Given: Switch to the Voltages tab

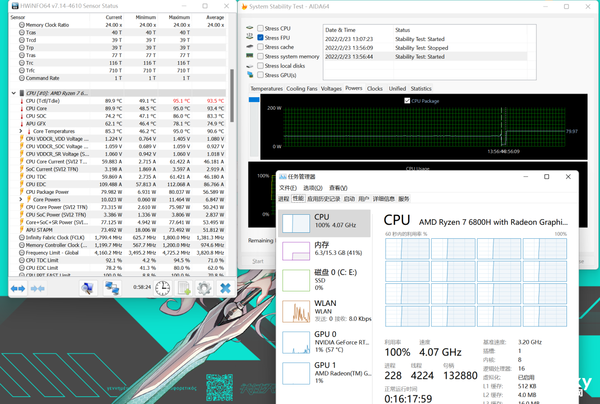Looking at the screenshot, I should coord(331,88).
